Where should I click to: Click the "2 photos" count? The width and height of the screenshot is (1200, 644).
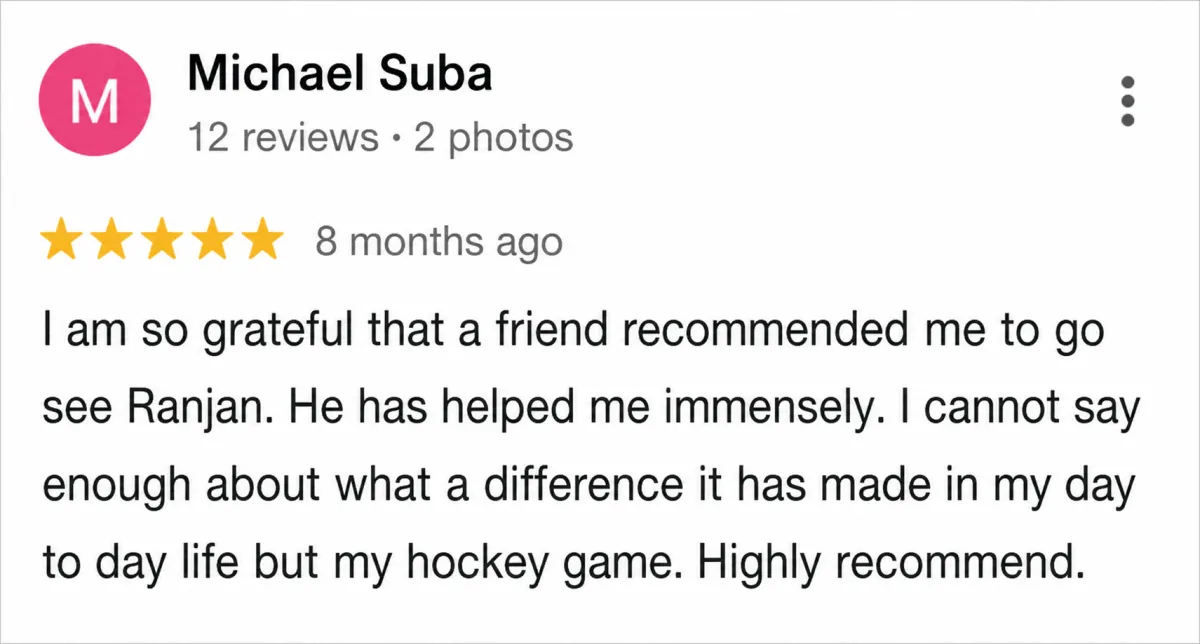[x=494, y=137]
